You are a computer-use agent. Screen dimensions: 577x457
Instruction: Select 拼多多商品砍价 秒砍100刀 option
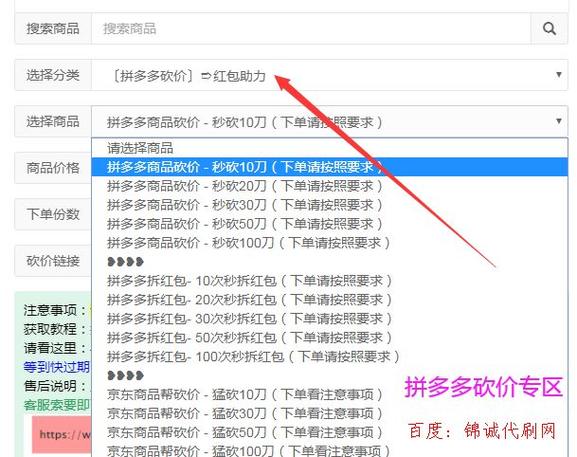329,243
